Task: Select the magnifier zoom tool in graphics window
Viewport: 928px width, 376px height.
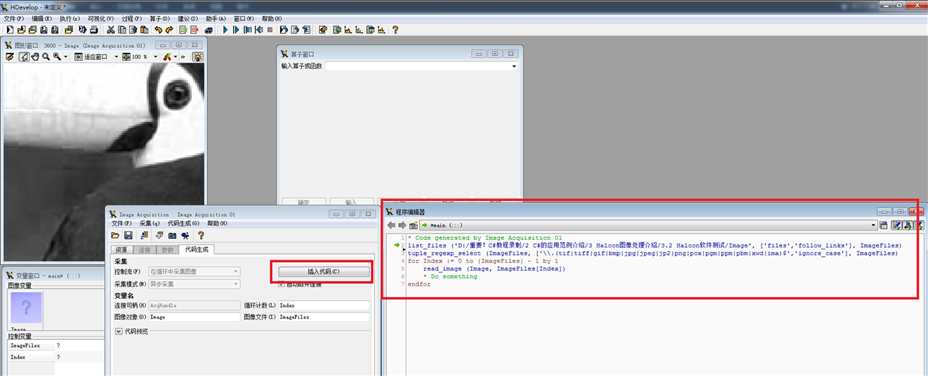Action: 46,57
